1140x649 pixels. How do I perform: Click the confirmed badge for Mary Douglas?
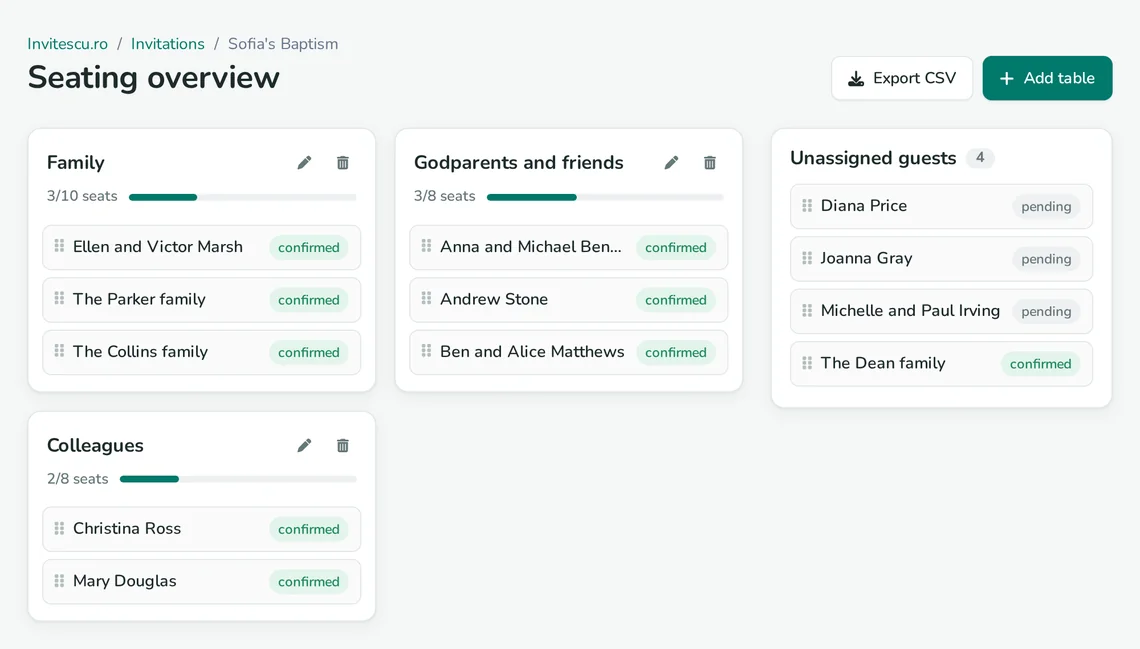tap(308, 581)
